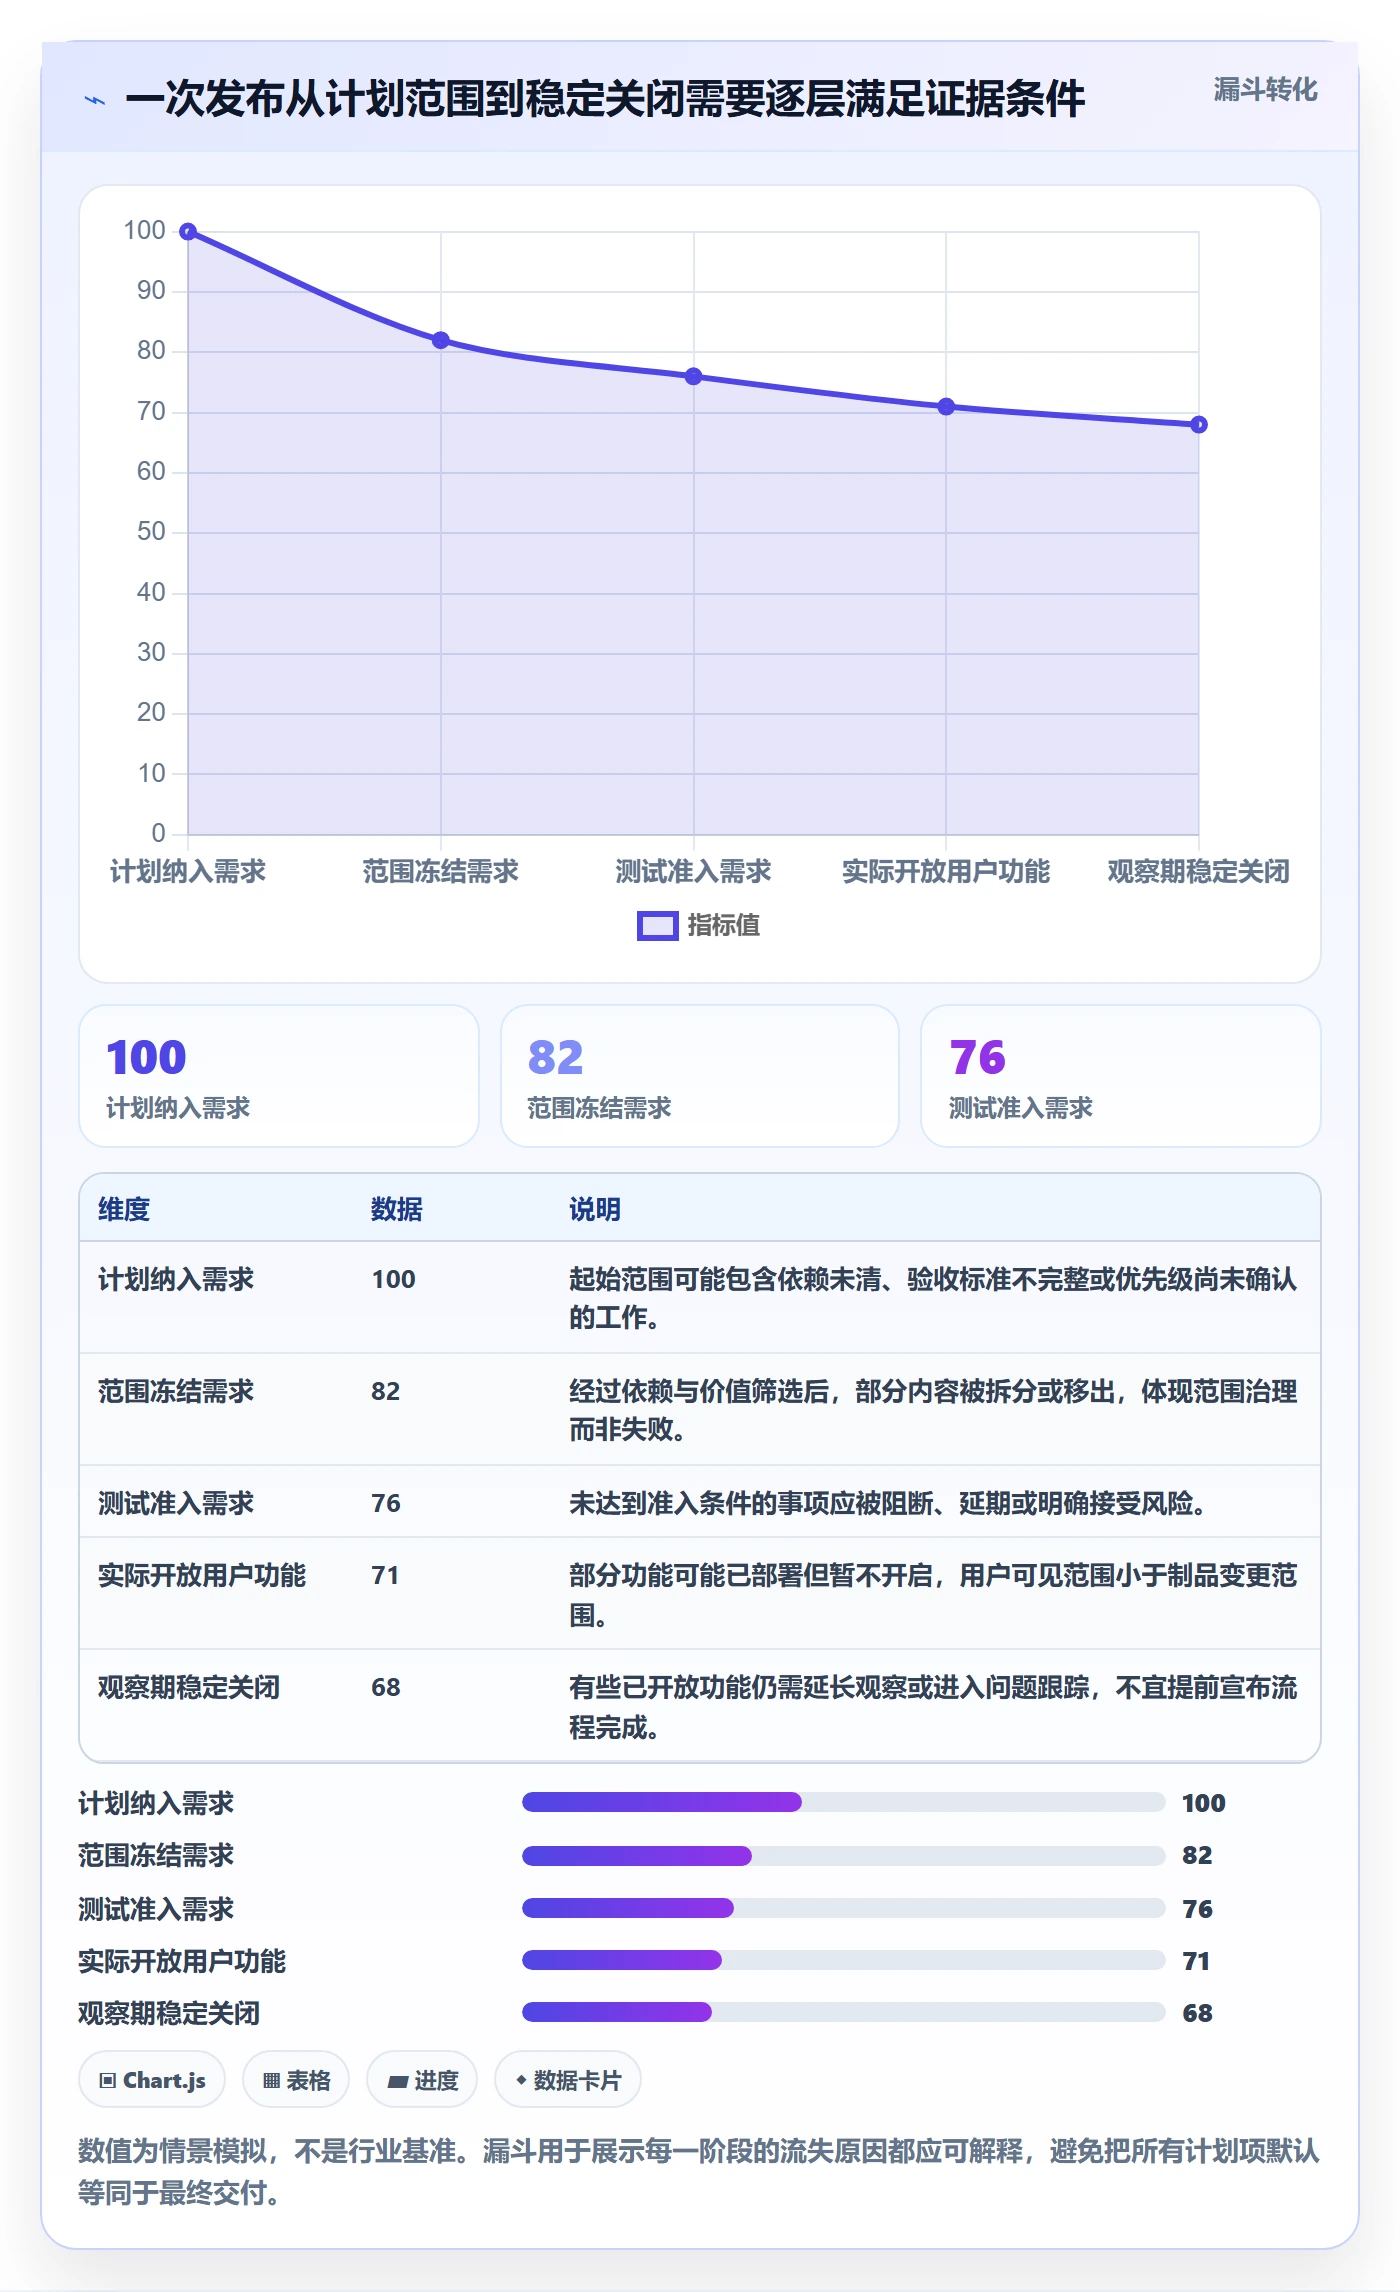This screenshot has height=2292, width=1400.
Task: Click the 说明 column header
Action: pos(595,1209)
